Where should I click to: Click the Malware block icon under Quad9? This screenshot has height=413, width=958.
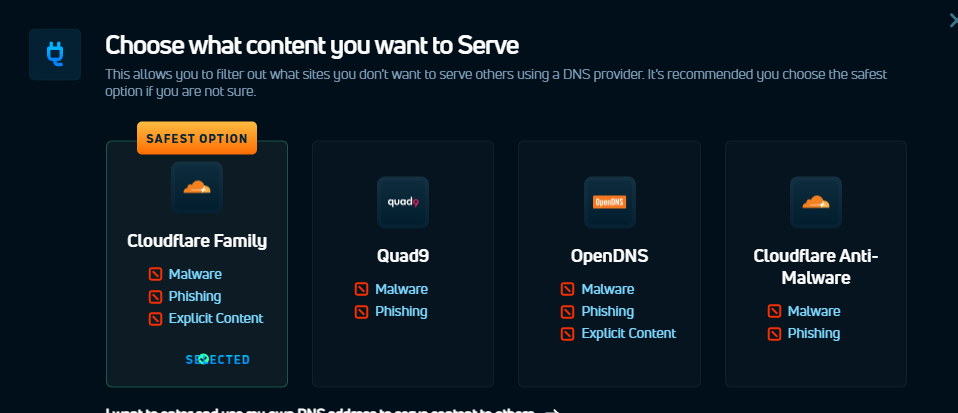point(362,289)
